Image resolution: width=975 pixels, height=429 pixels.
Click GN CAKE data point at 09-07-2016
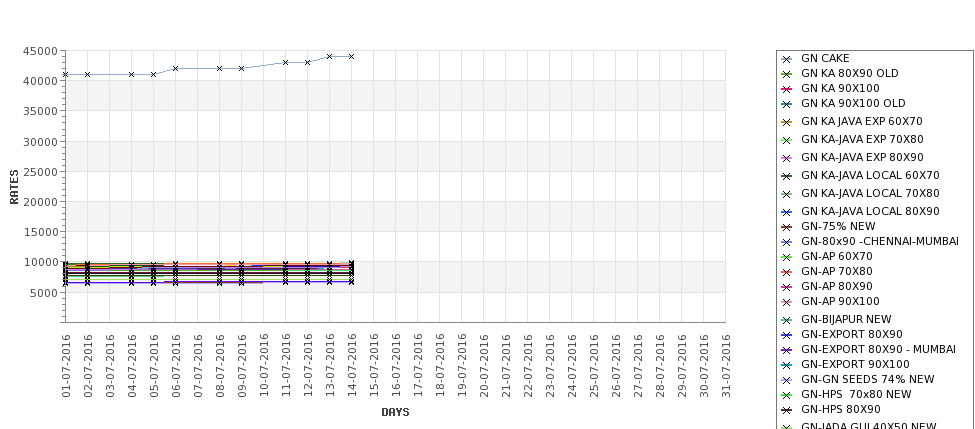click(x=241, y=68)
